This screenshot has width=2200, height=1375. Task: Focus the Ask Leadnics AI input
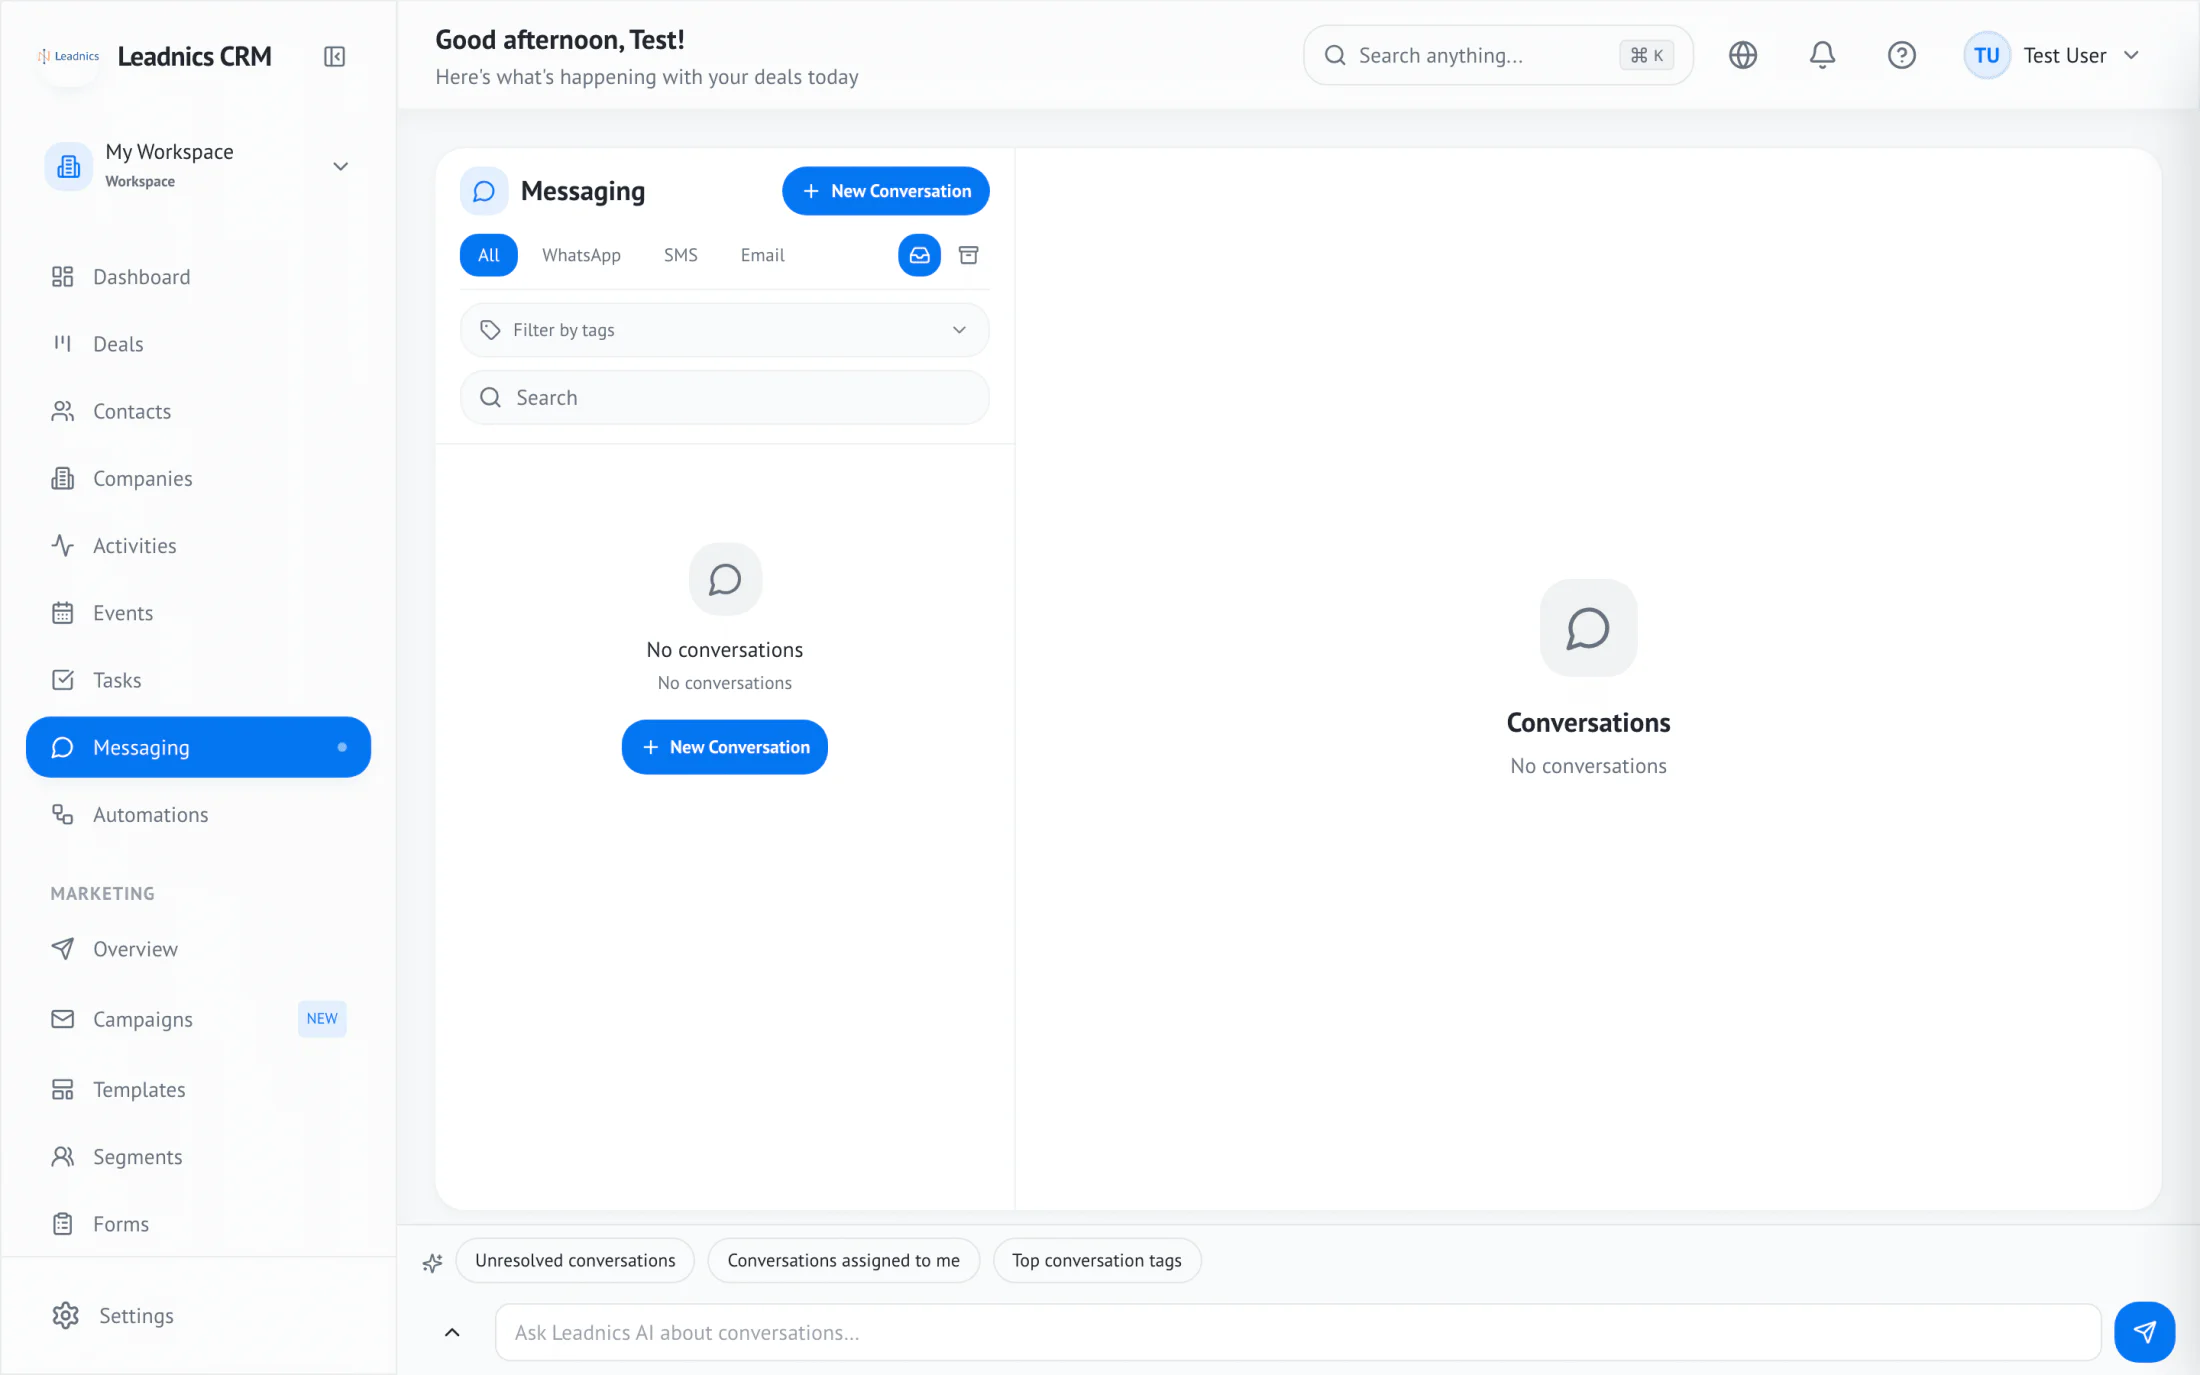point(1297,1332)
